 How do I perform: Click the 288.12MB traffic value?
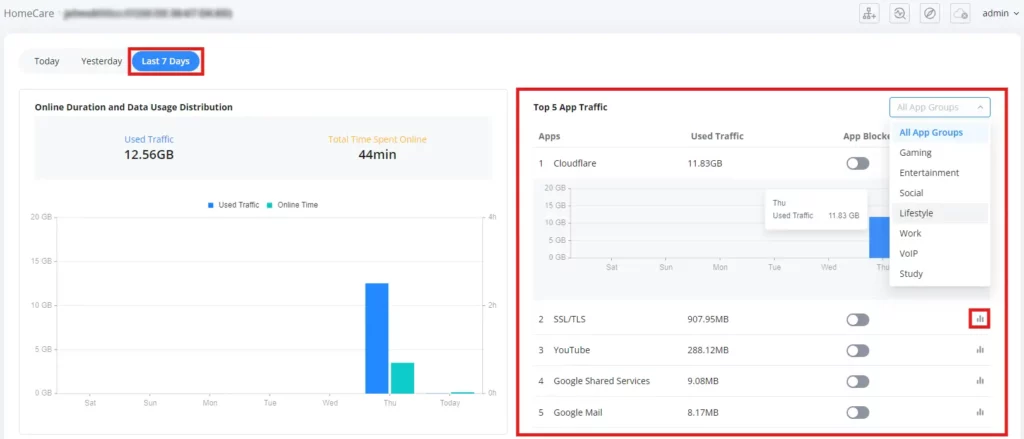click(x=708, y=350)
